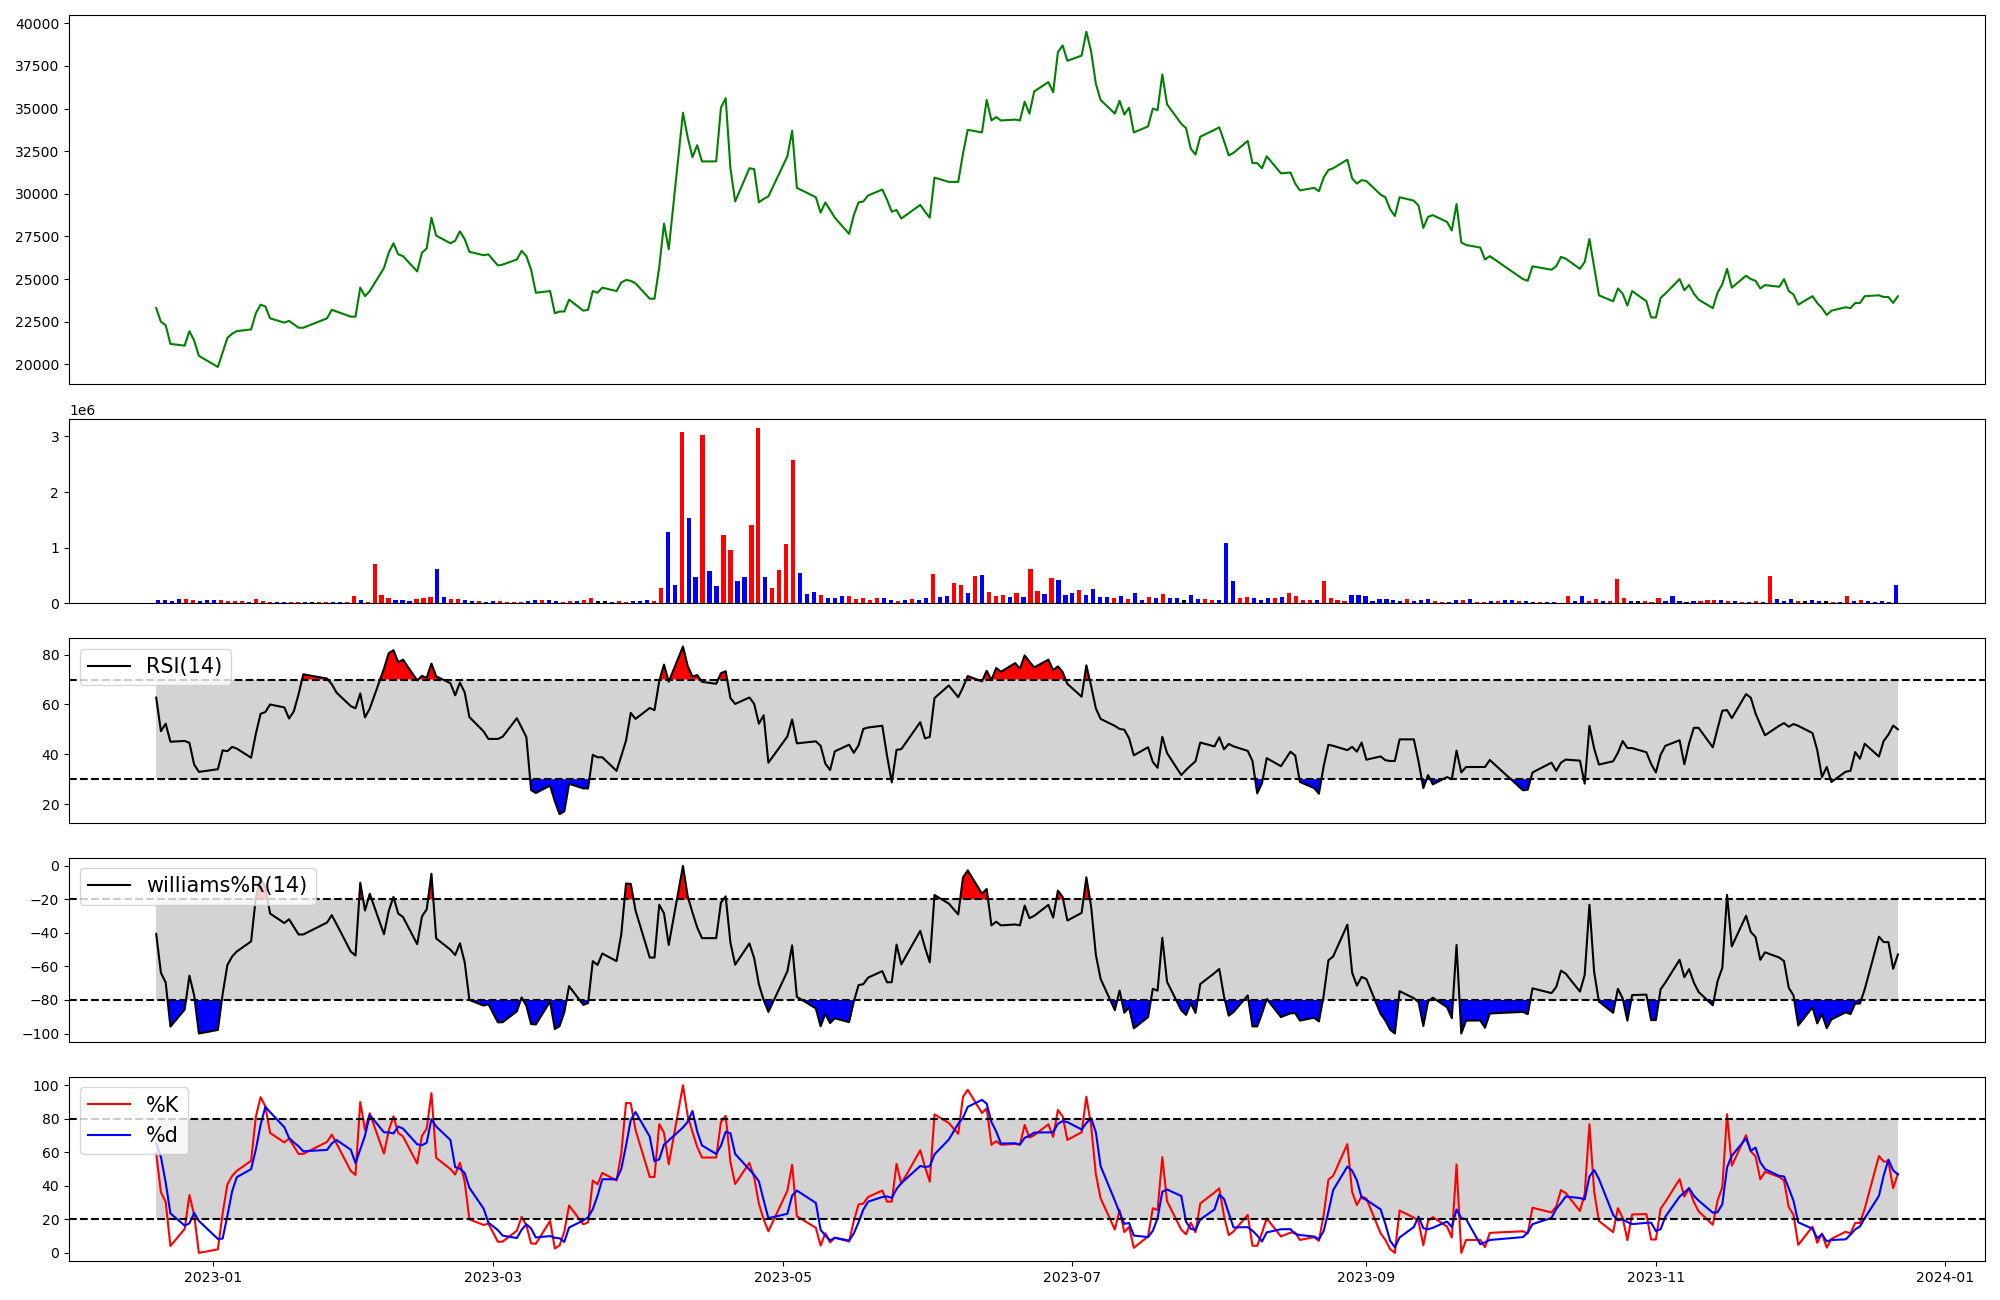This screenshot has height=1300, width=2000.
Task: Click the 2023-05 x-axis date label
Action: (783, 1277)
